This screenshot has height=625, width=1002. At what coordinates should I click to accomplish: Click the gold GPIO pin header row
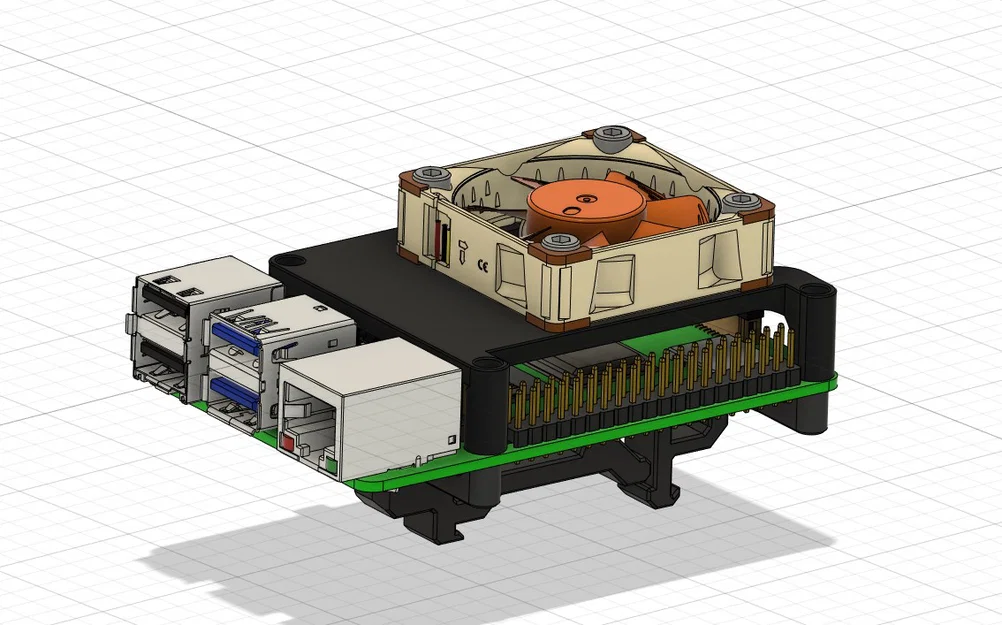[652, 383]
